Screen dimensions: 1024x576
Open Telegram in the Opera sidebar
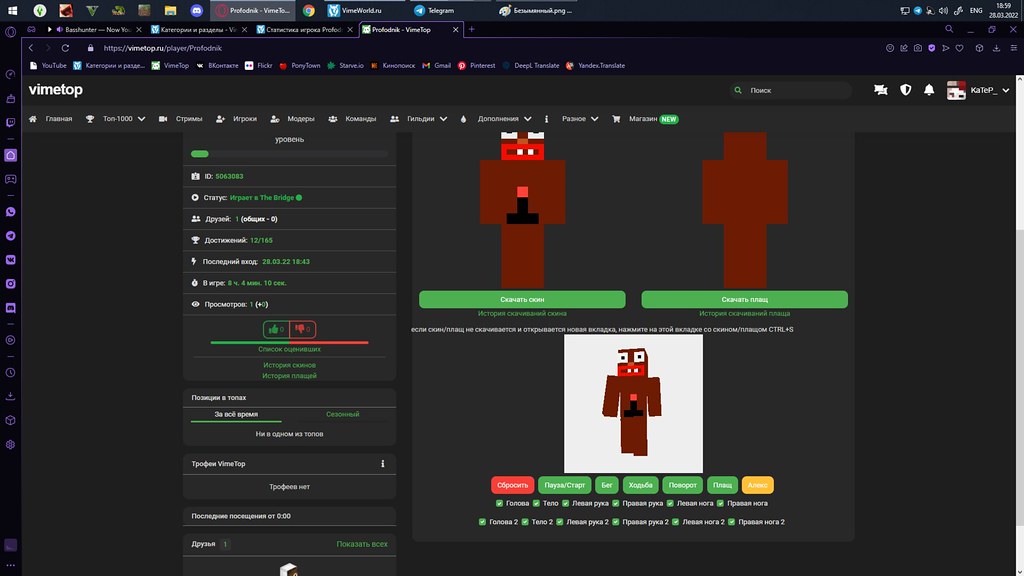tap(10, 235)
